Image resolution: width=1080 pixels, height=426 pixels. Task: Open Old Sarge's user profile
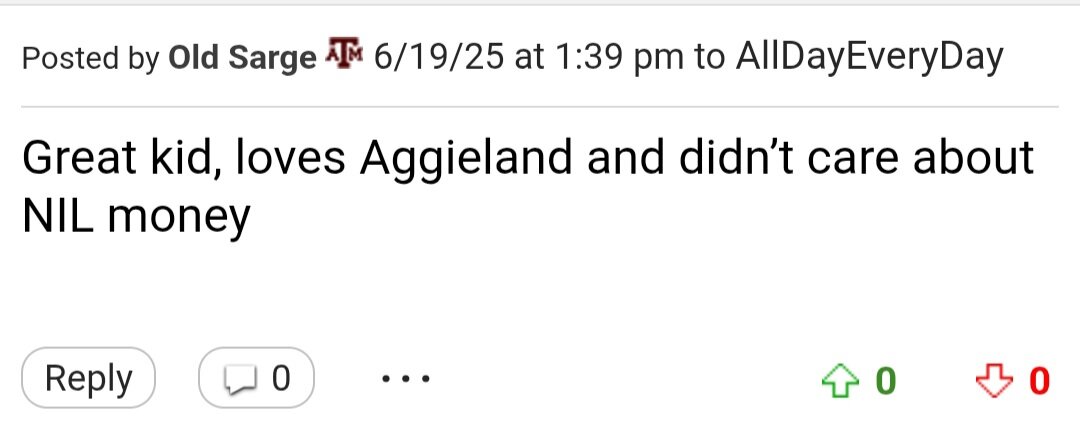tap(242, 58)
